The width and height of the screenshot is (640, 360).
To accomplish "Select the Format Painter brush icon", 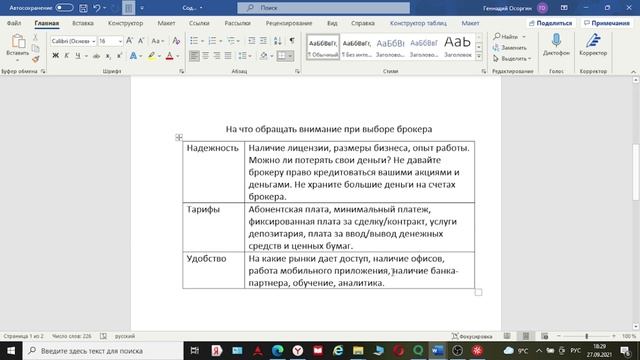I will pyautogui.click(x=36, y=59).
